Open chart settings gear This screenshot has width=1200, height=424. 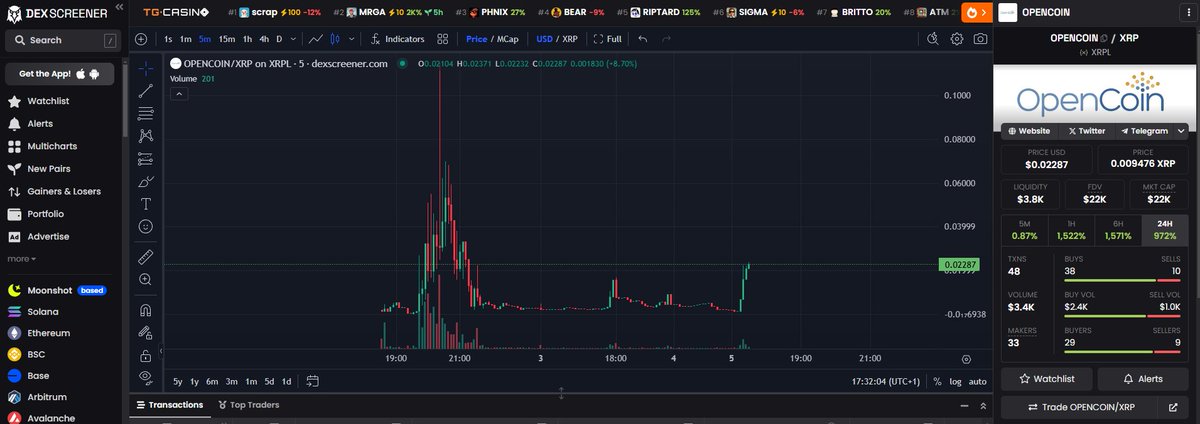coord(957,39)
